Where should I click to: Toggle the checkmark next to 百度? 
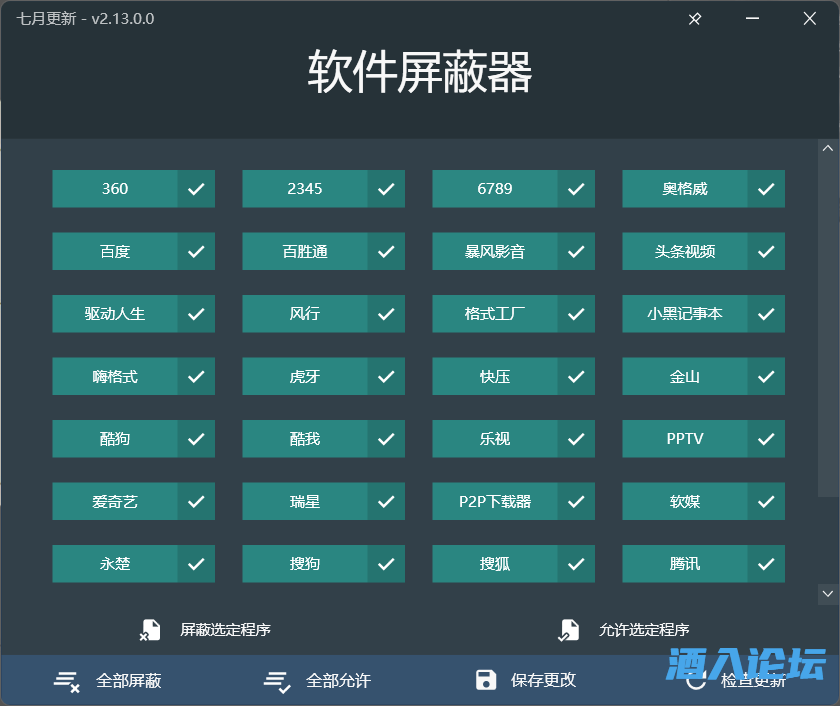point(196,251)
